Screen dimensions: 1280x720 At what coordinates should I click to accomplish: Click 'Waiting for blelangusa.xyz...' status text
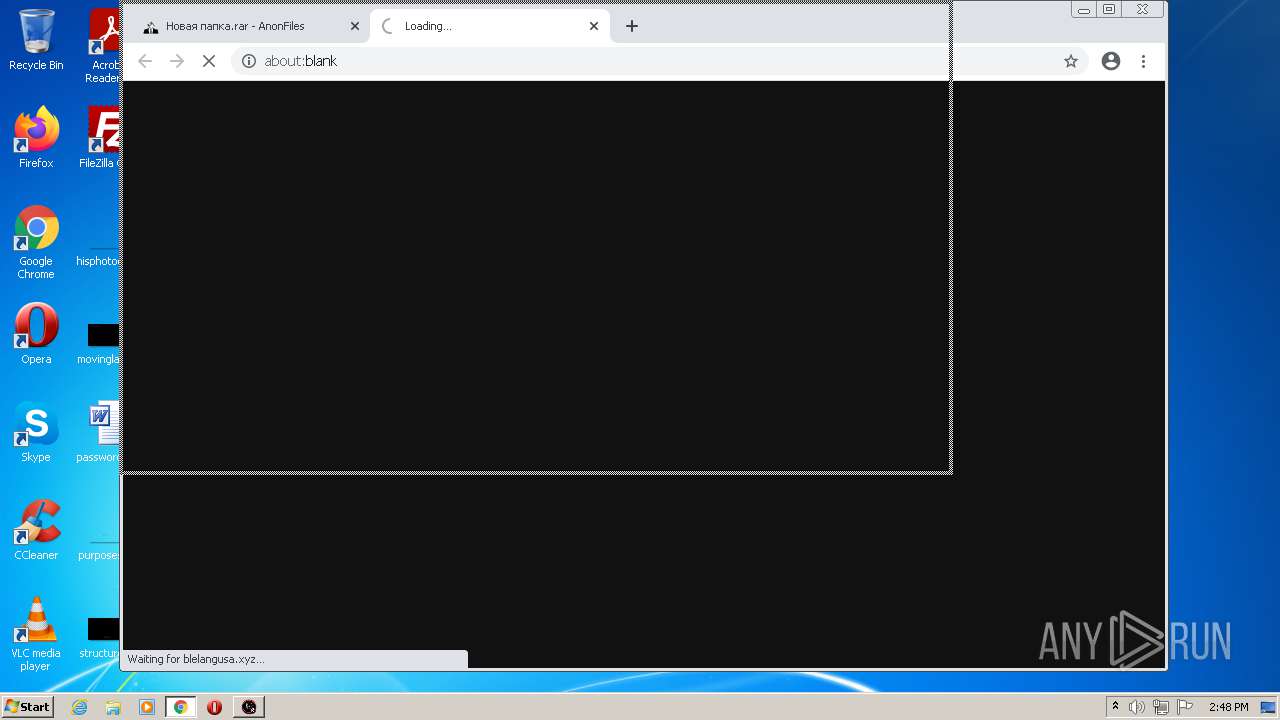click(196, 659)
